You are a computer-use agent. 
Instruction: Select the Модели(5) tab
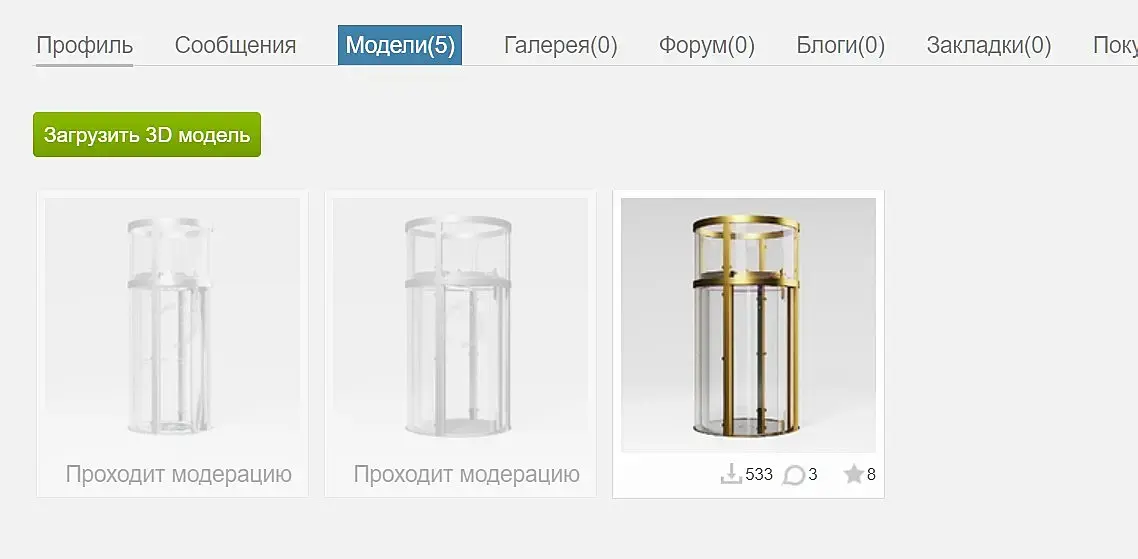(400, 45)
